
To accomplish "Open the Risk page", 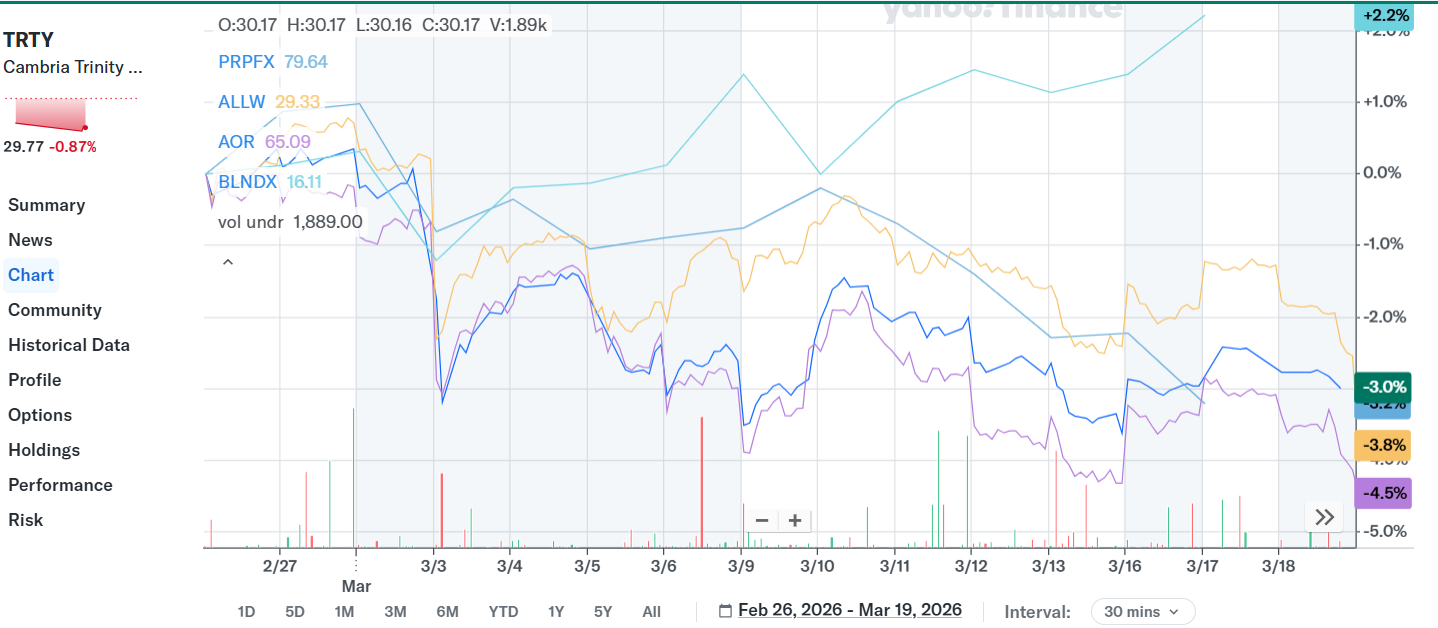I will 26,520.
